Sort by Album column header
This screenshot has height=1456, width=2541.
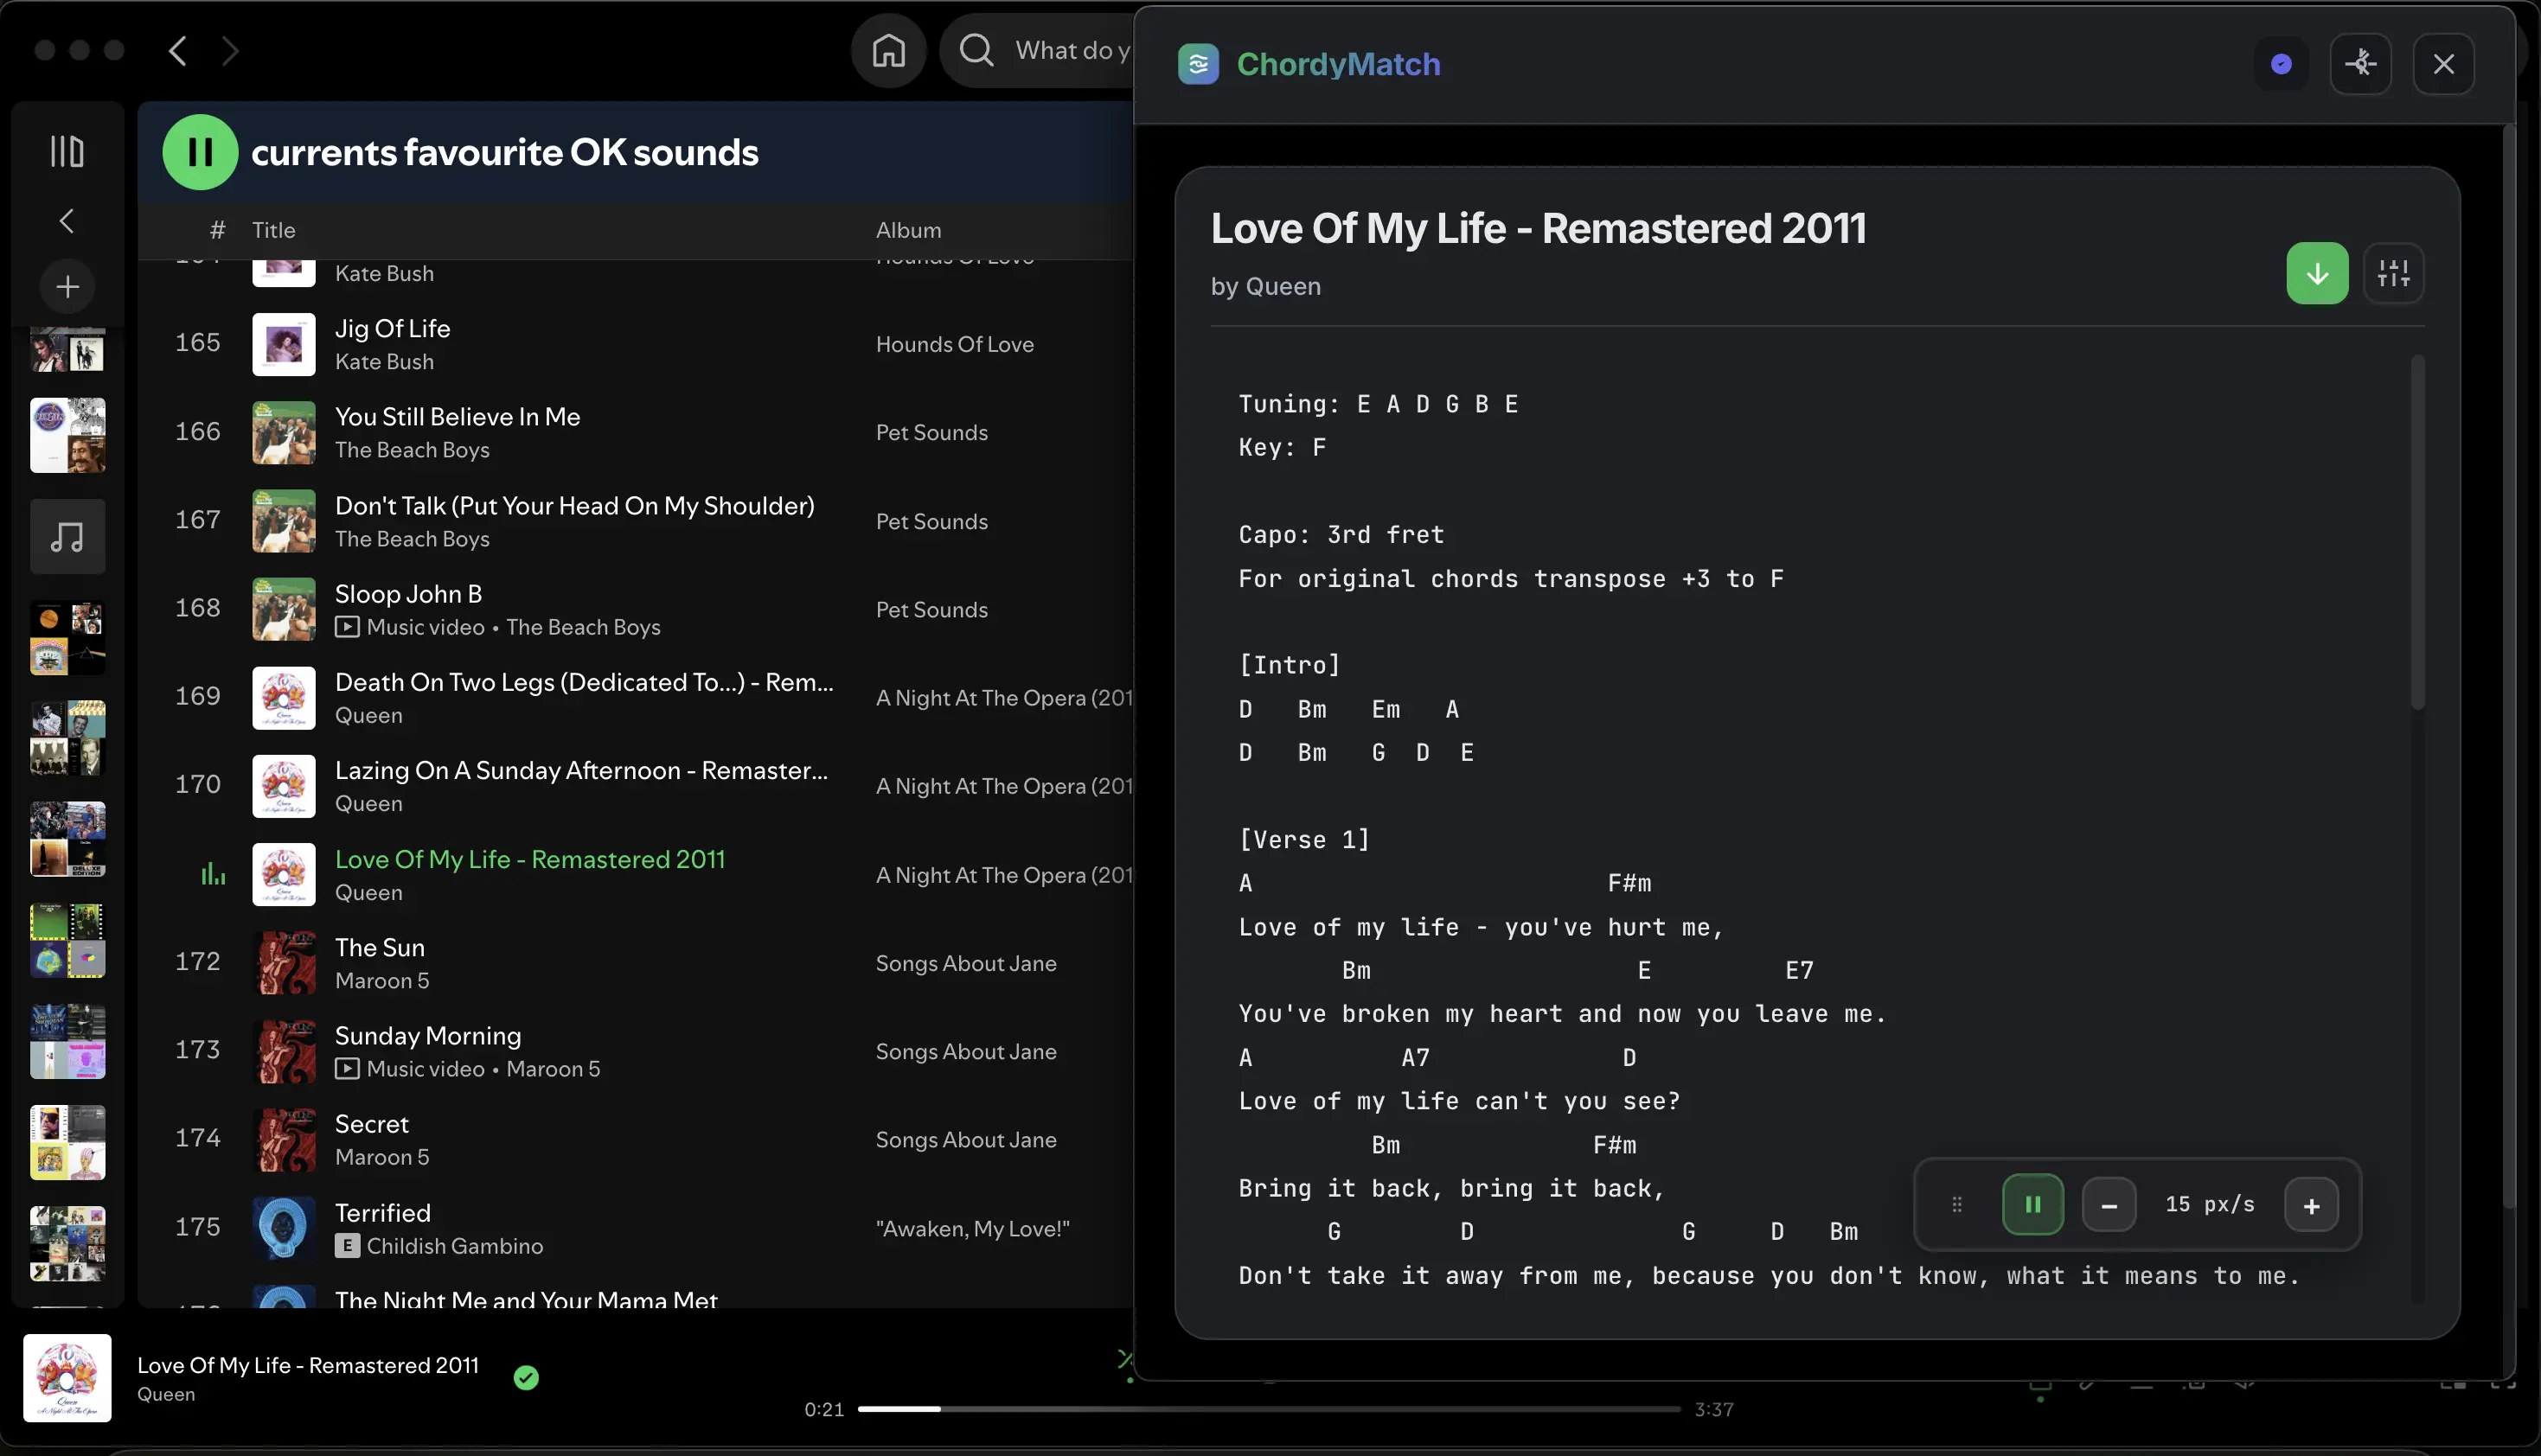908,230
